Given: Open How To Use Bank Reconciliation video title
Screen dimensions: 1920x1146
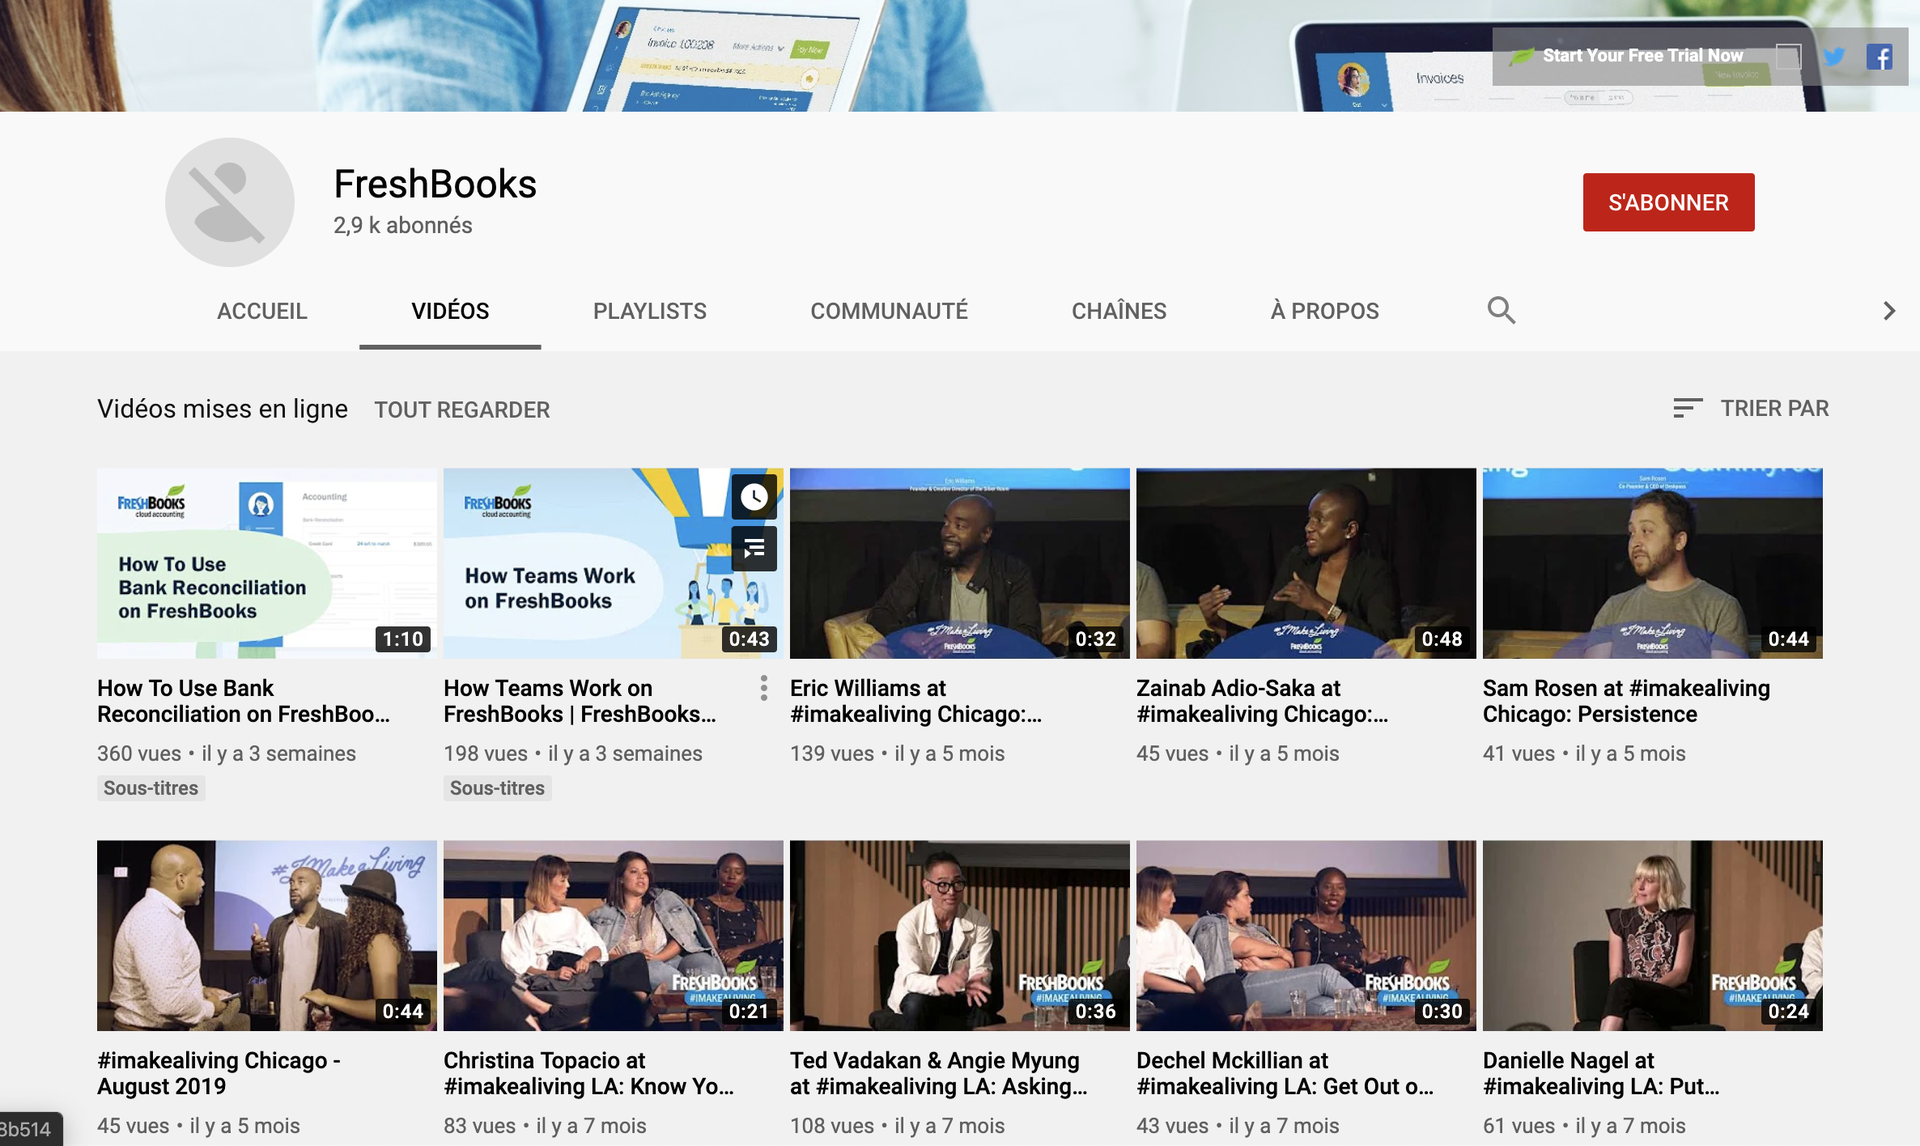Looking at the screenshot, I should pos(243,701).
